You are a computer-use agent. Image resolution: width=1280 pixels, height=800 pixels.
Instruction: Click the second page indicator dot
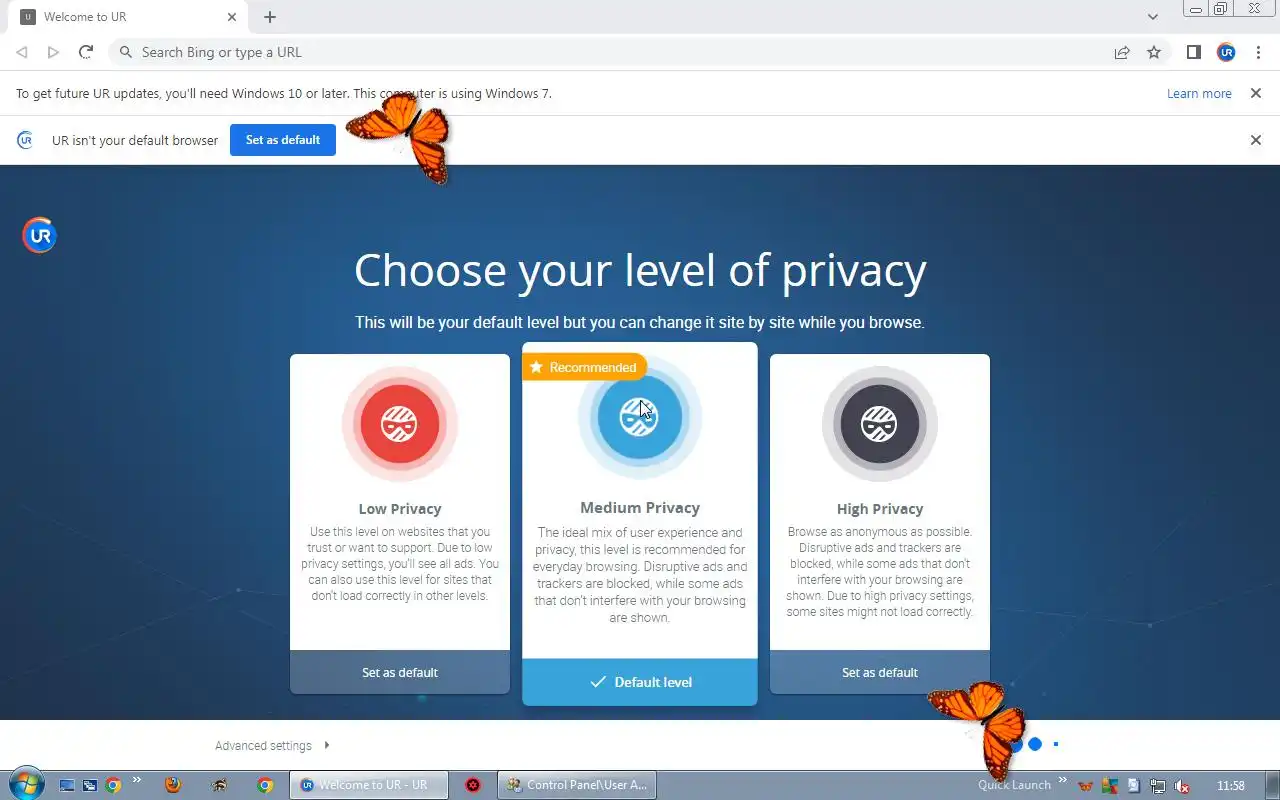click(1035, 744)
